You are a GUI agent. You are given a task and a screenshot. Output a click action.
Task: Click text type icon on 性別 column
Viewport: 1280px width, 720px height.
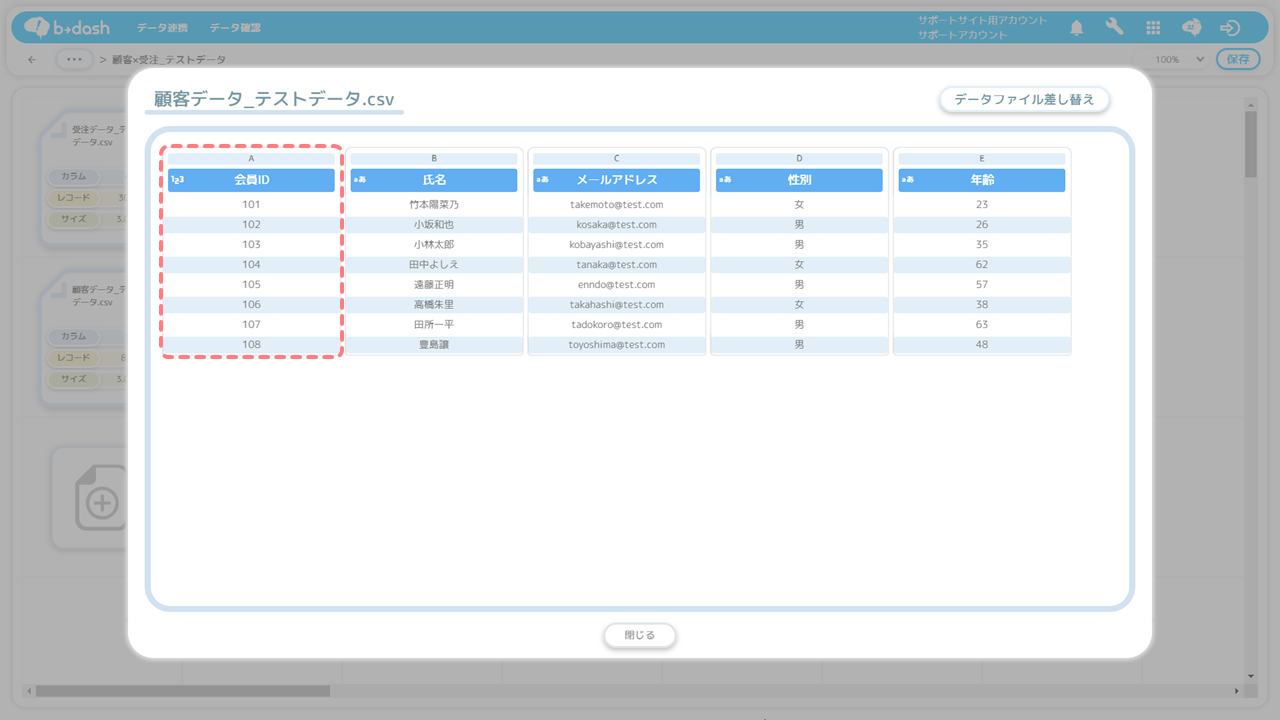[725, 180]
